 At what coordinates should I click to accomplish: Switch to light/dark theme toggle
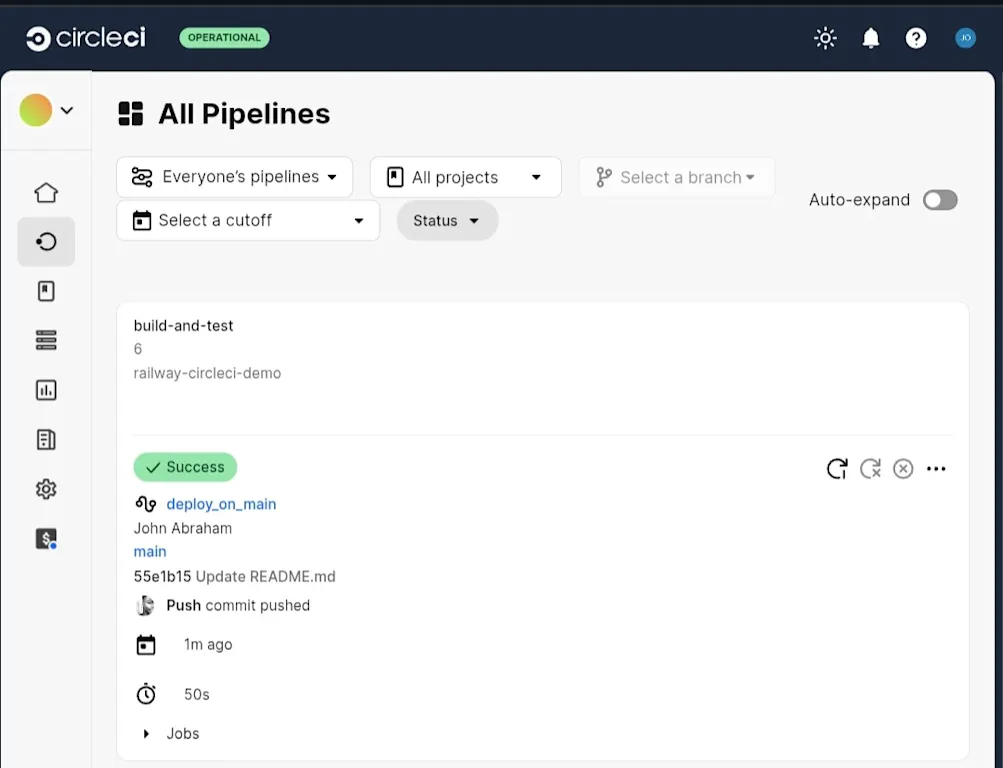point(824,37)
